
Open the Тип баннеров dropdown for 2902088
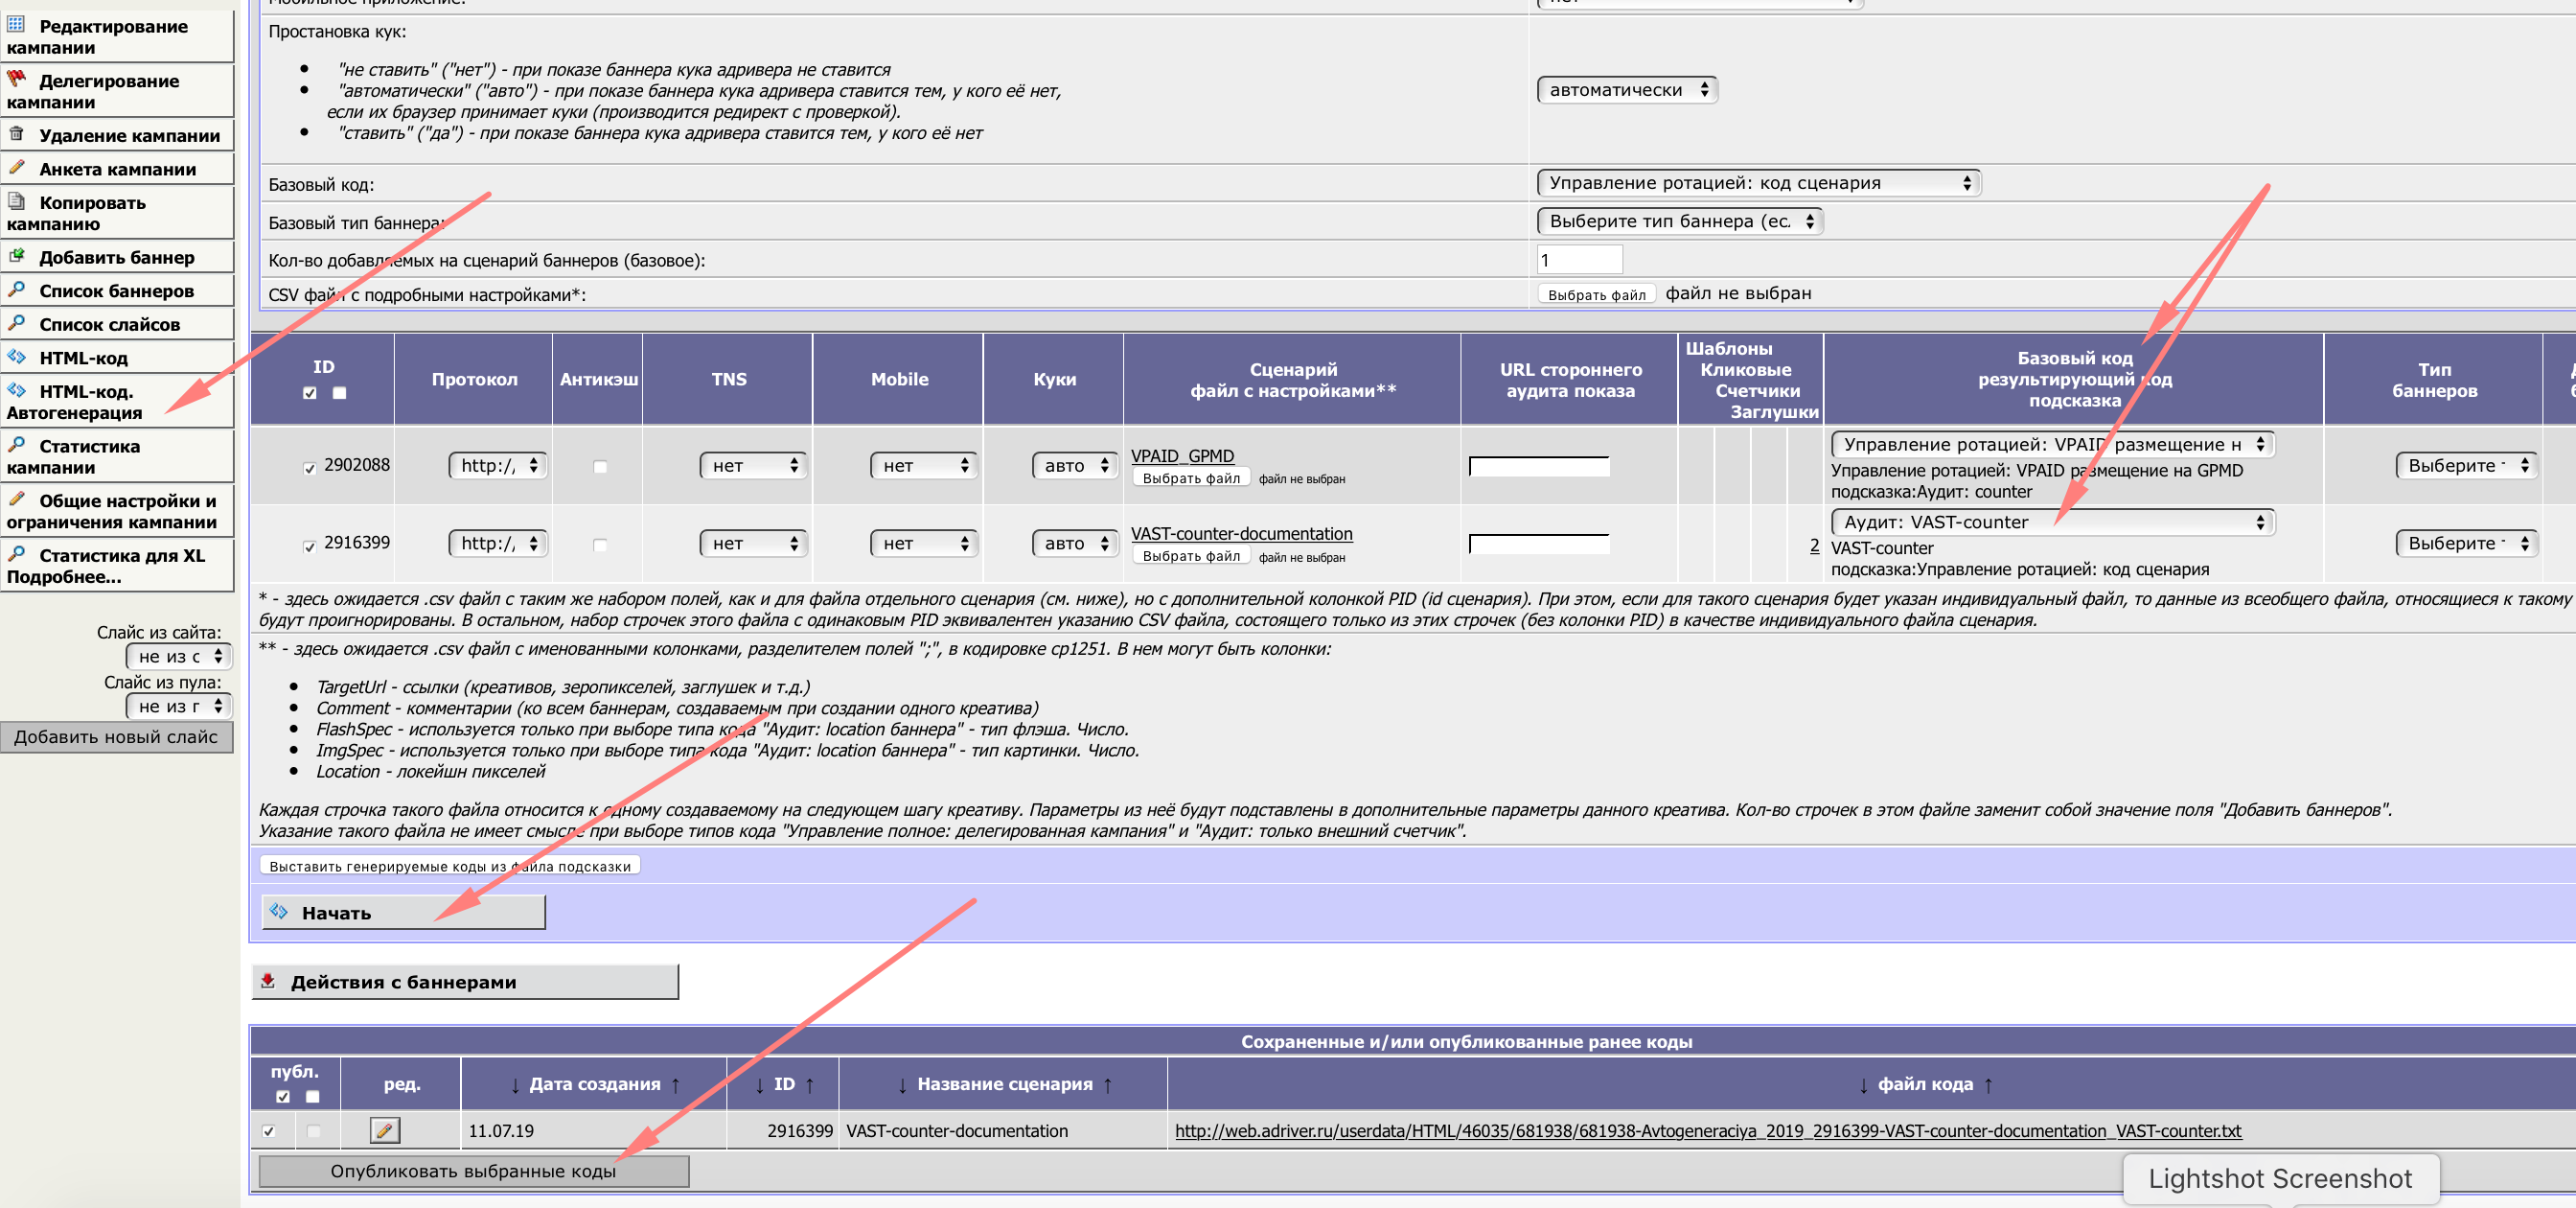[2466, 465]
